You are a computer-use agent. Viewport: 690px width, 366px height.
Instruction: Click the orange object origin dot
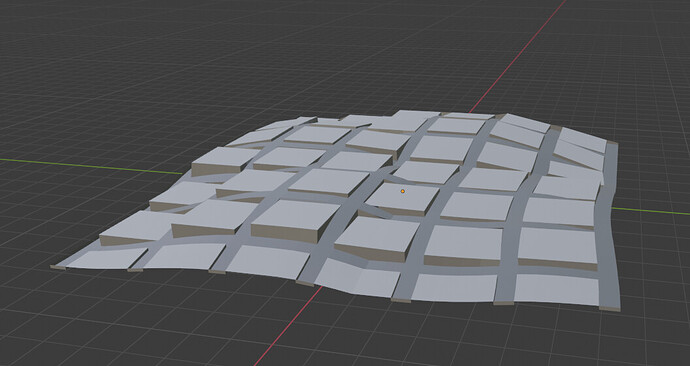(403, 191)
